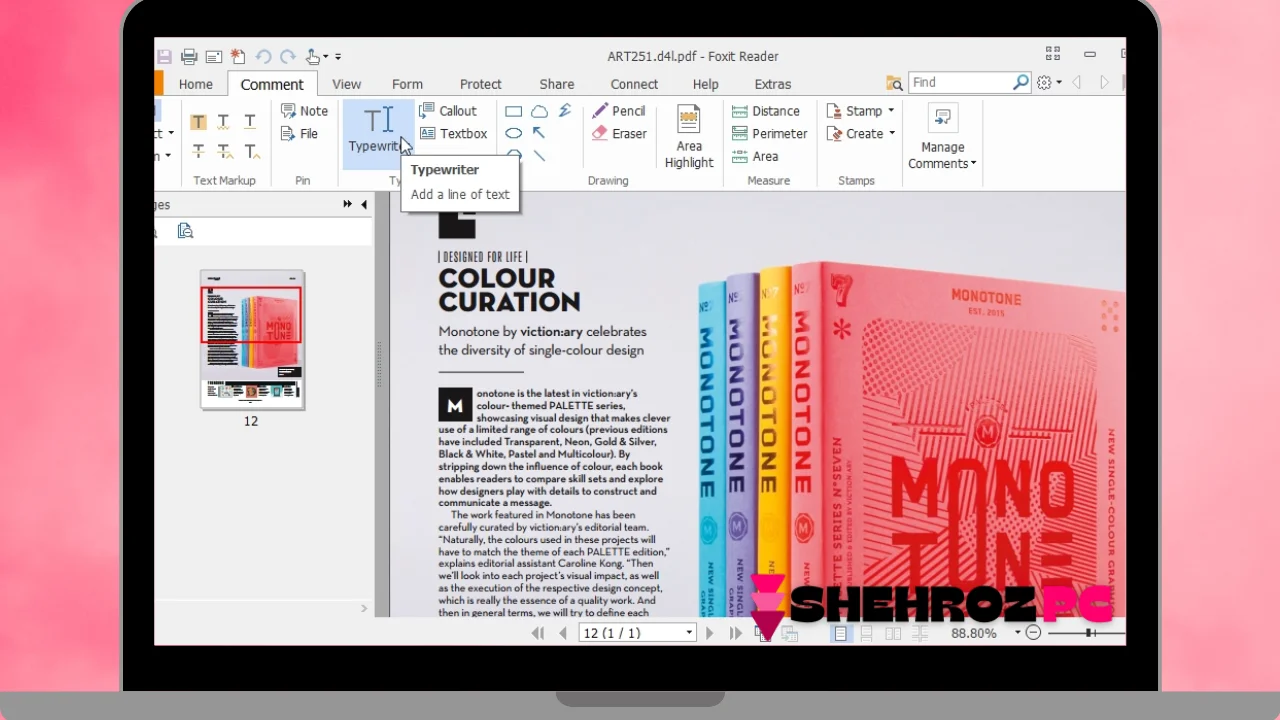Attach a File as comment
The height and width of the screenshot is (720, 1280).
tap(299, 134)
